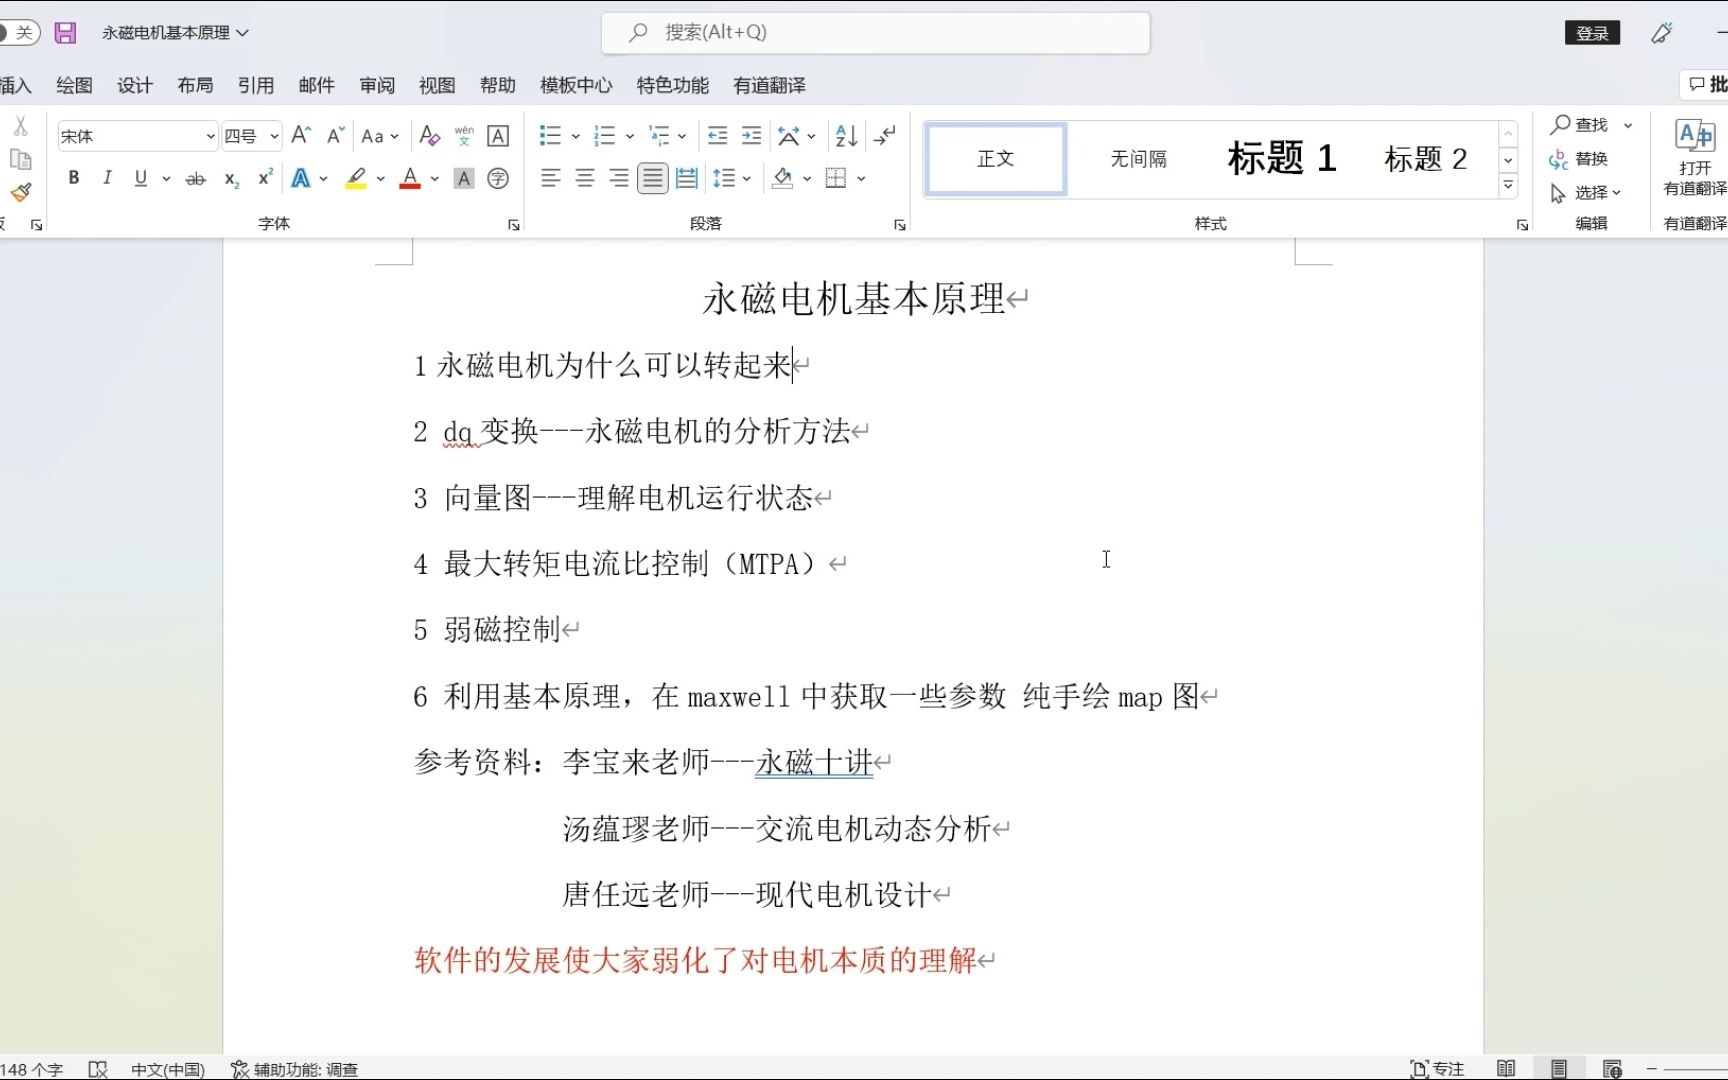This screenshot has height=1080, width=1728.
Task: Open the 绘图 (Draw) tab
Action: click(x=74, y=85)
